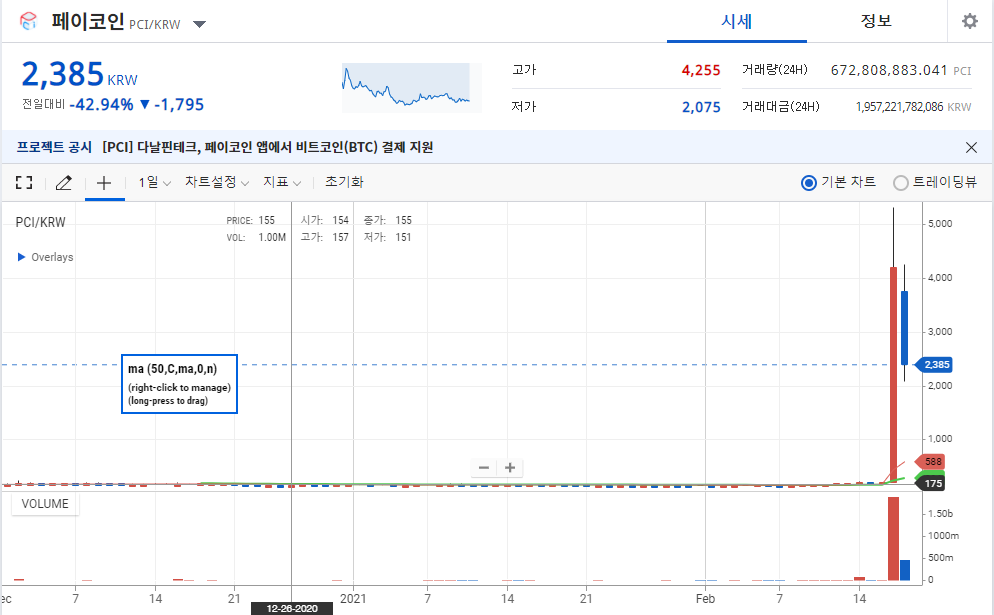Open the settings gear icon

point(969,22)
